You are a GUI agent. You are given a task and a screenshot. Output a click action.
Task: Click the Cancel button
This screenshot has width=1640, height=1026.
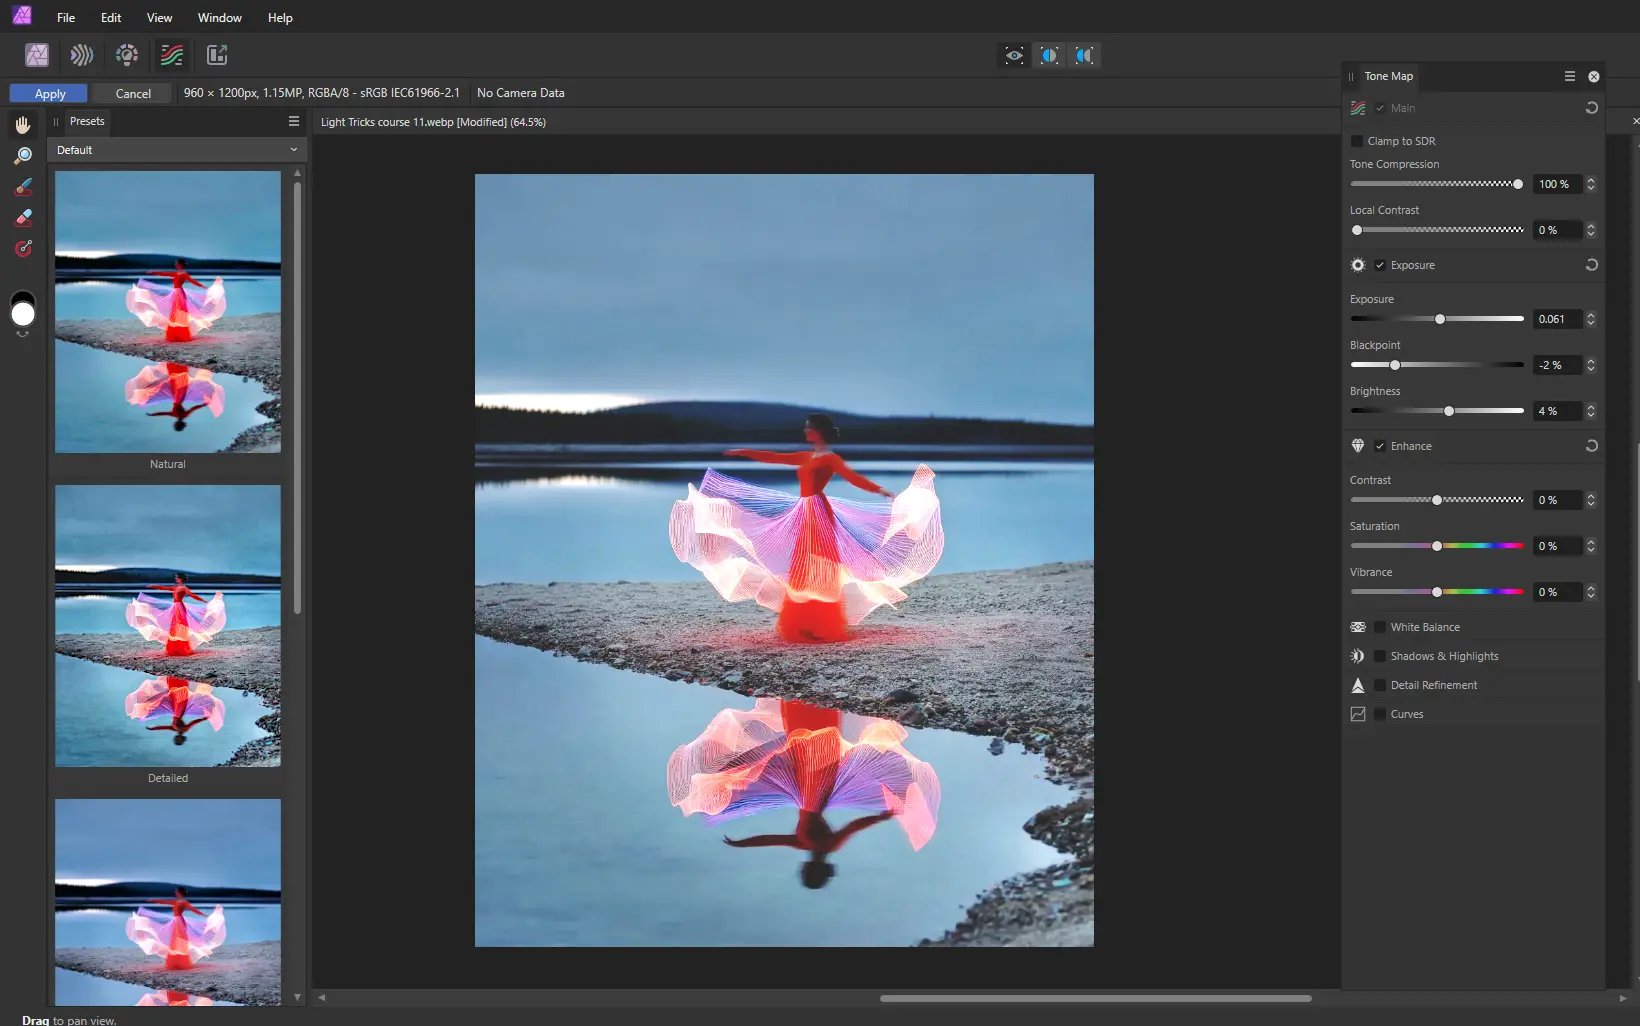(x=133, y=93)
